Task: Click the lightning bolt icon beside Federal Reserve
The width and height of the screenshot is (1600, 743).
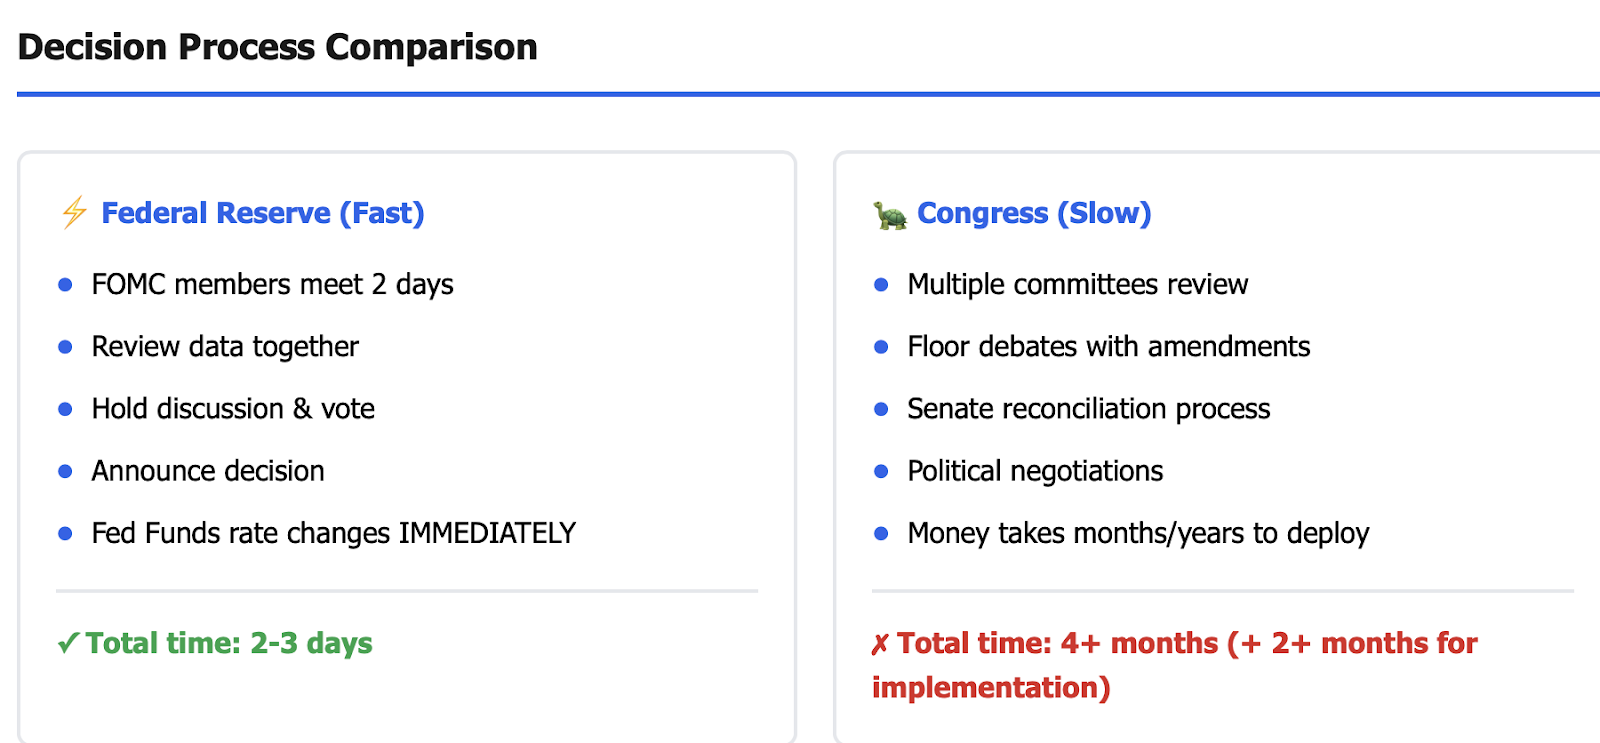Action: [x=74, y=213]
